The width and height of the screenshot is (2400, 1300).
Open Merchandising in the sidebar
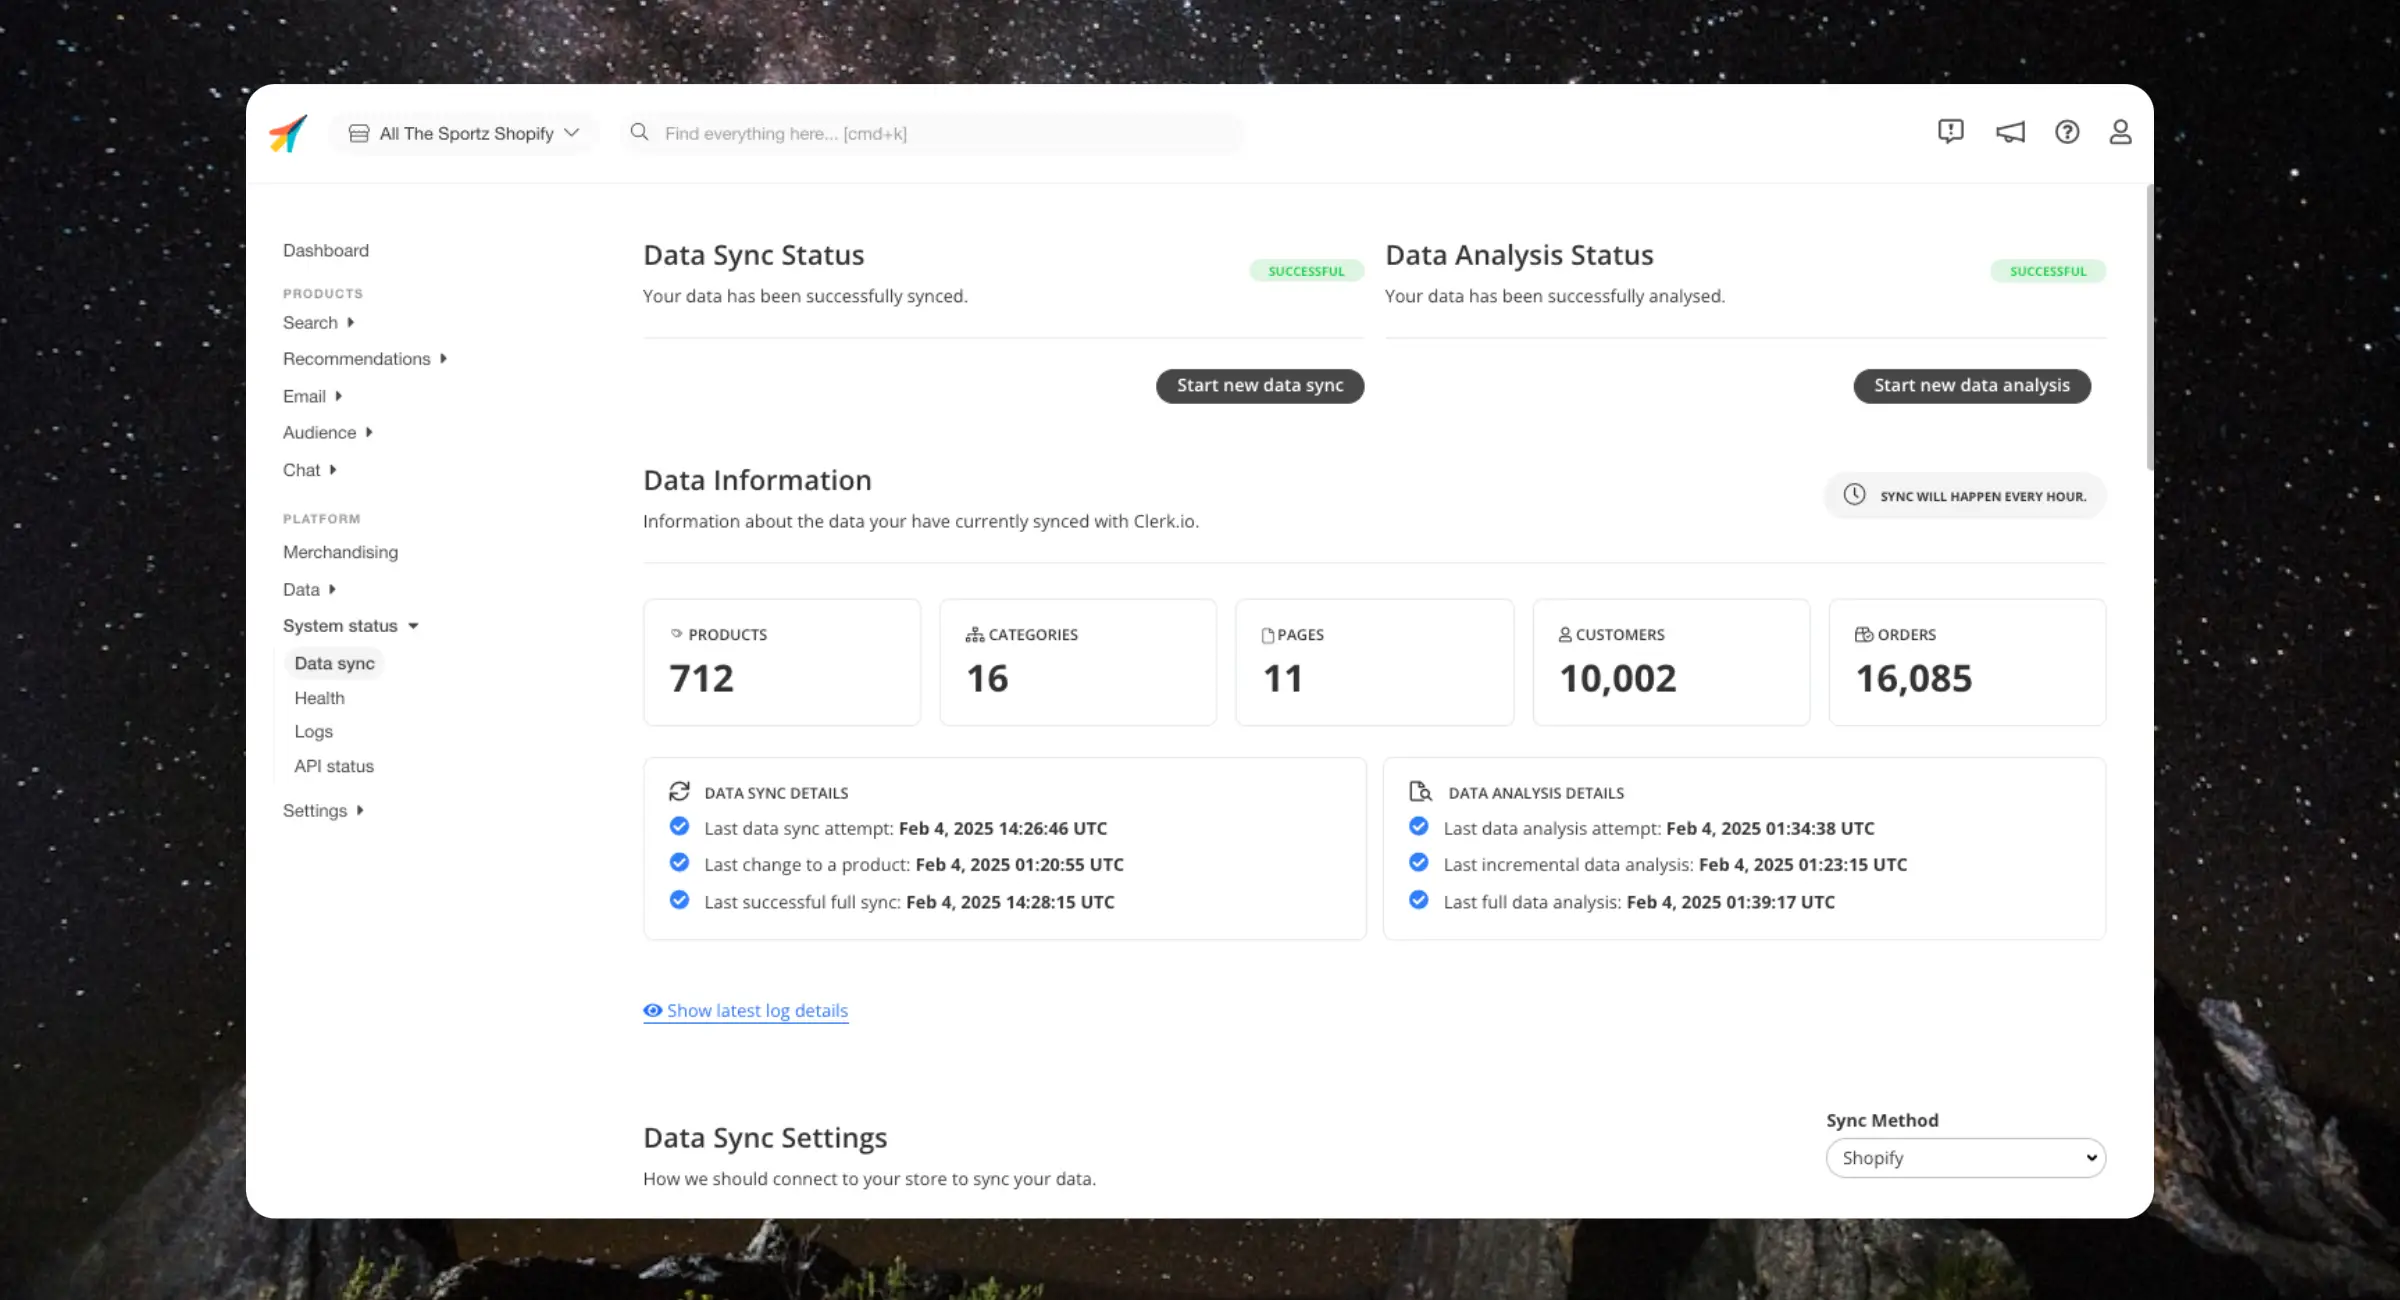(x=340, y=552)
